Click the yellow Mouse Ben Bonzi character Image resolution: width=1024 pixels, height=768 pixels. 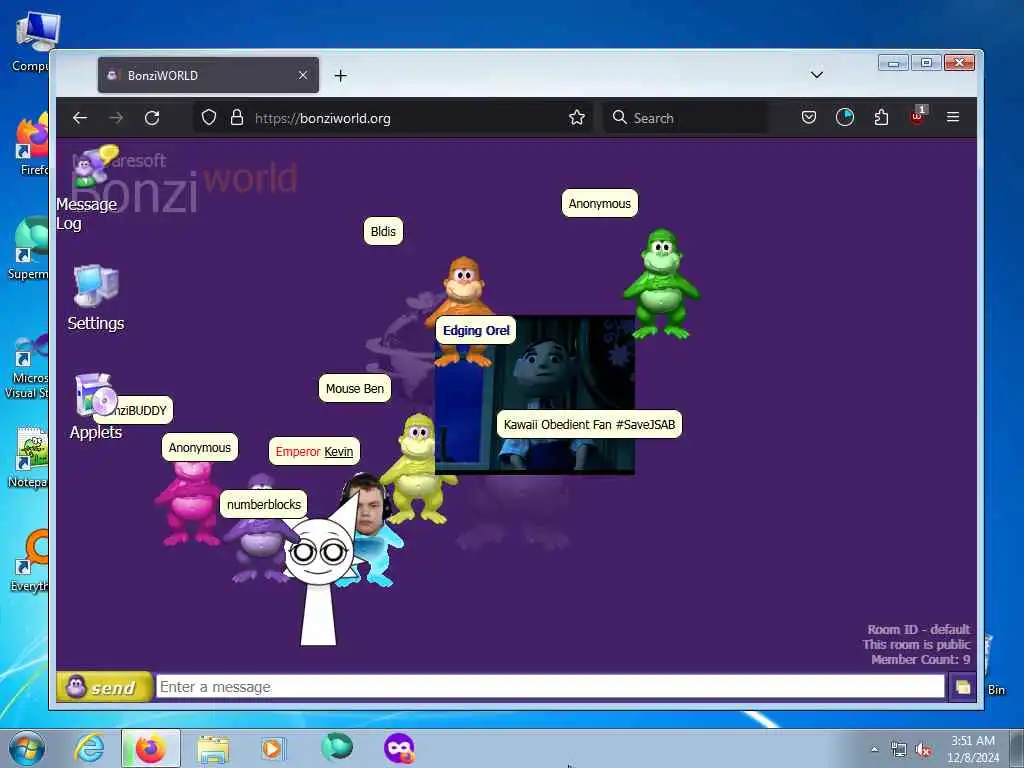point(418,467)
